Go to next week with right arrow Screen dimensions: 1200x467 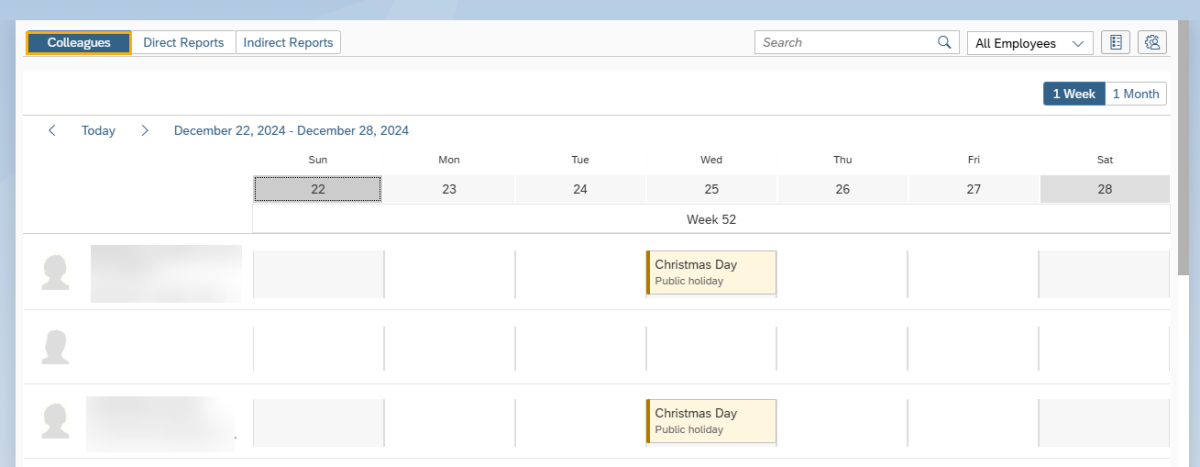coord(145,131)
